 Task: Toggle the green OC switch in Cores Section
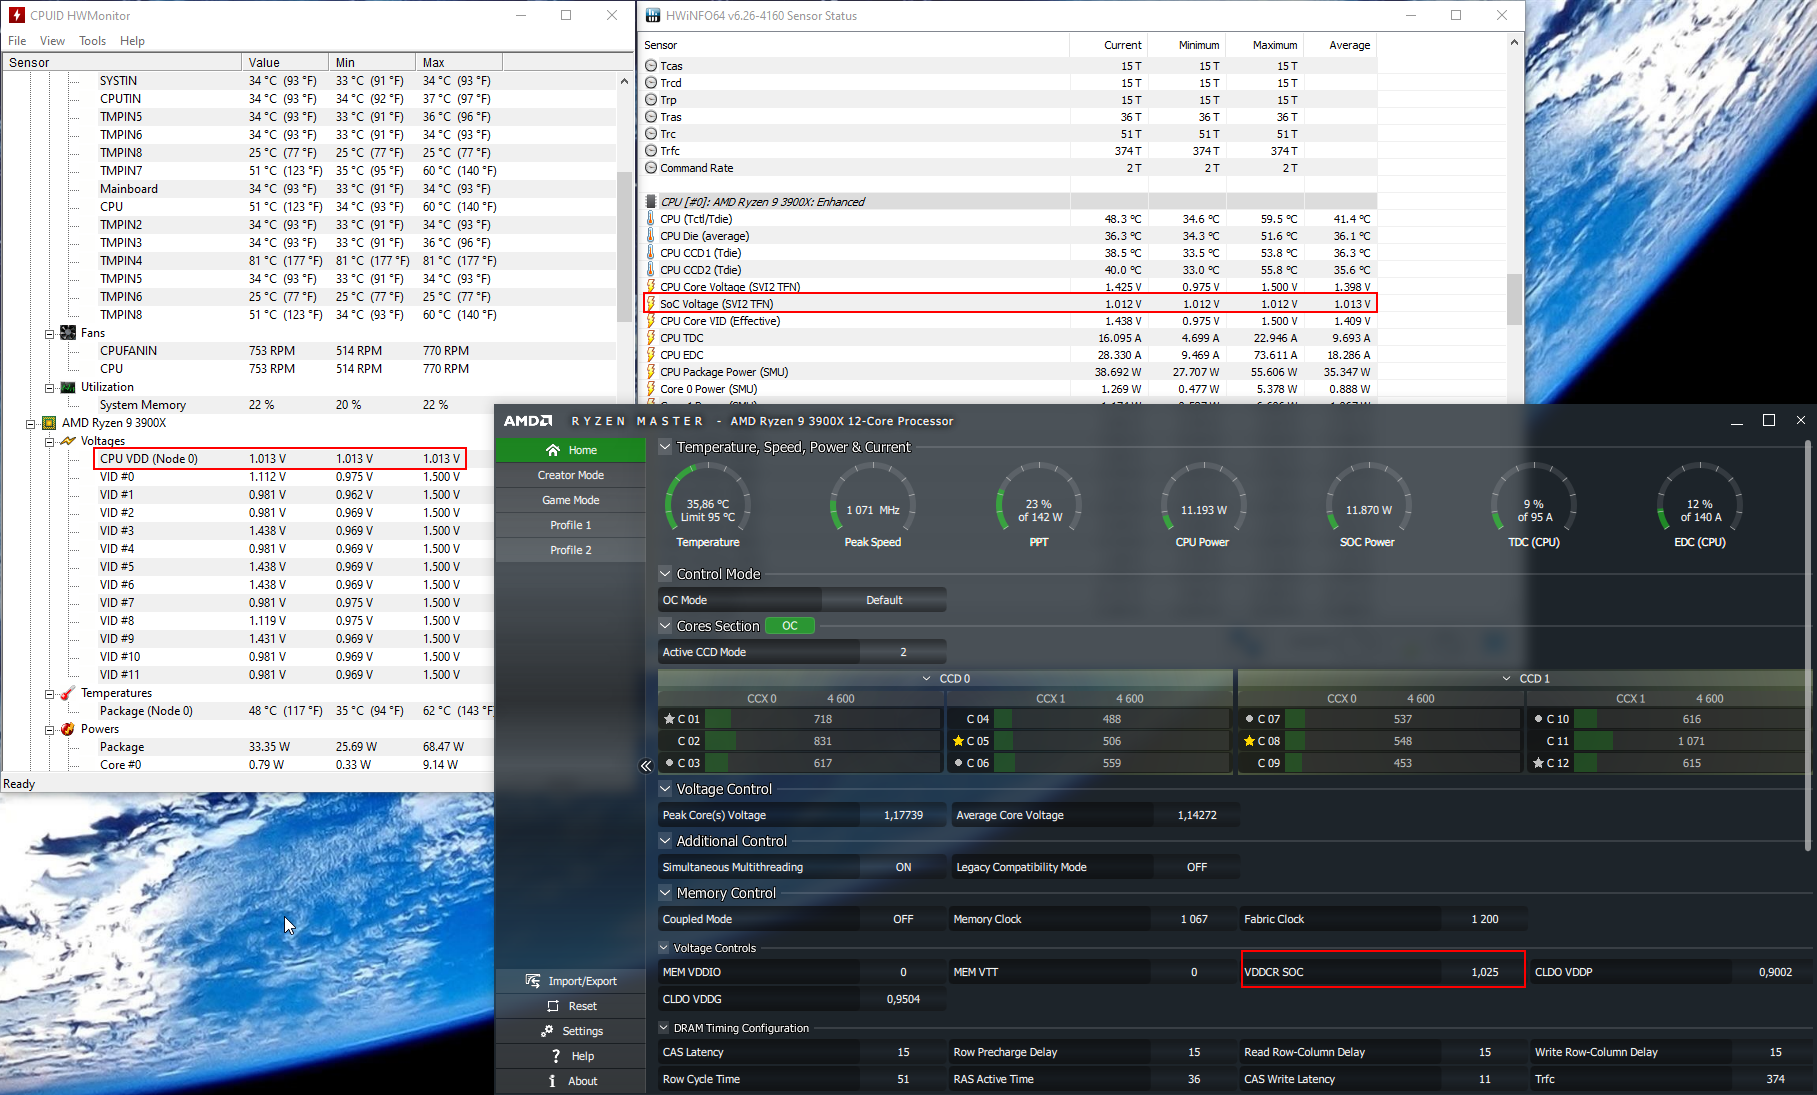[790, 626]
